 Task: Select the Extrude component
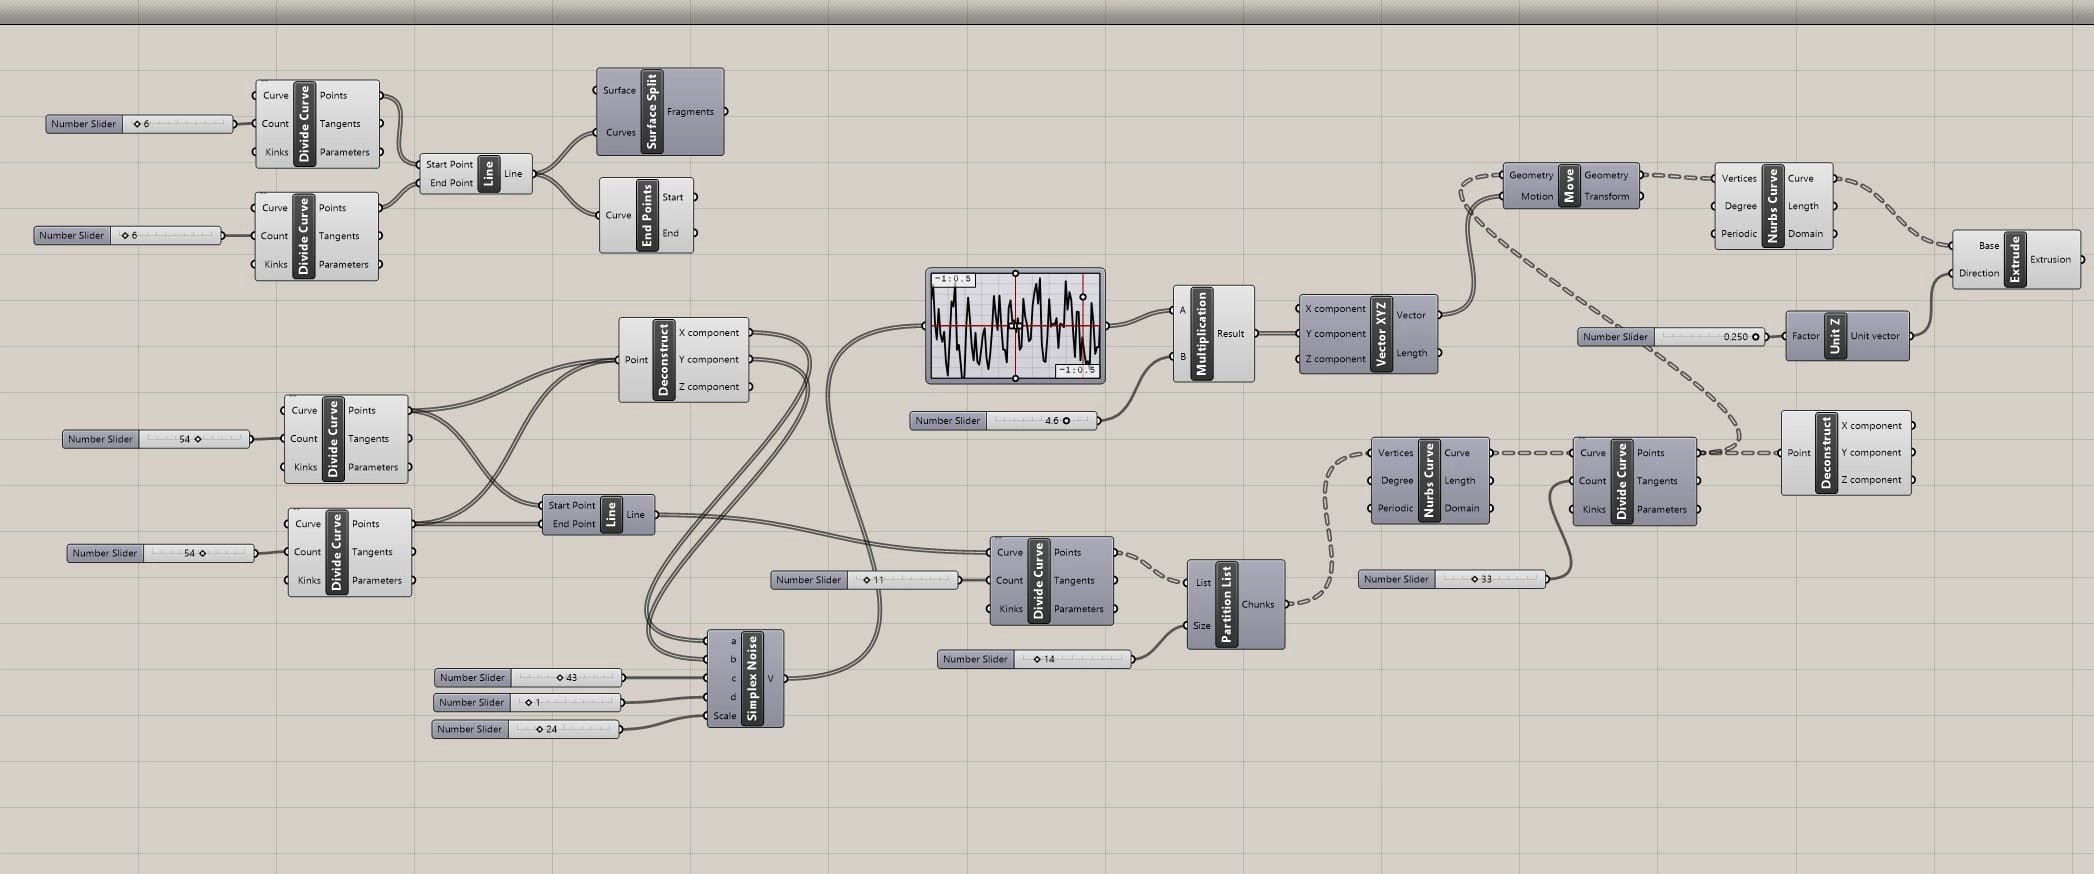(x=2015, y=260)
